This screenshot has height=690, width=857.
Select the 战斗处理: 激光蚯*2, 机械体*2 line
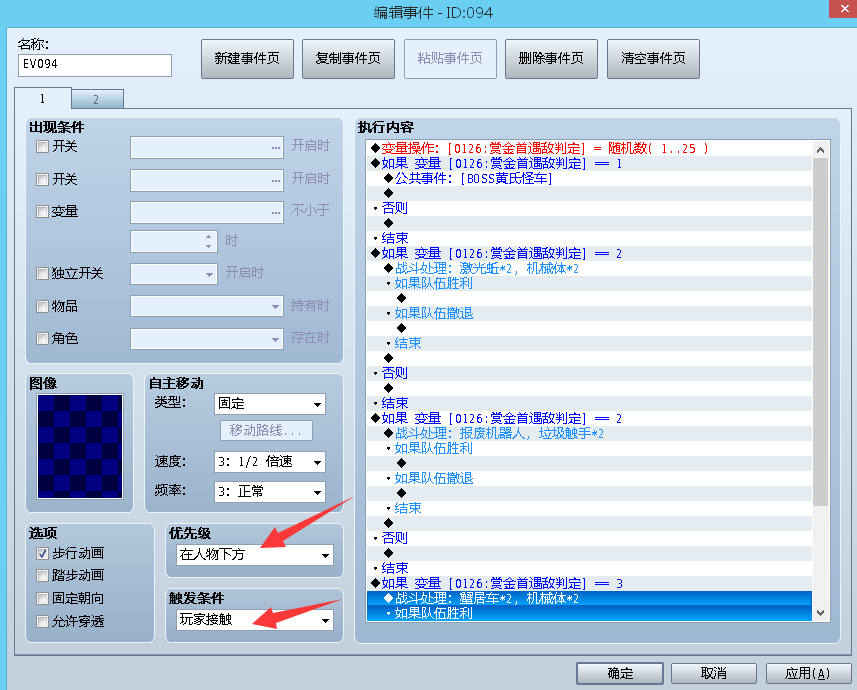coord(589,268)
